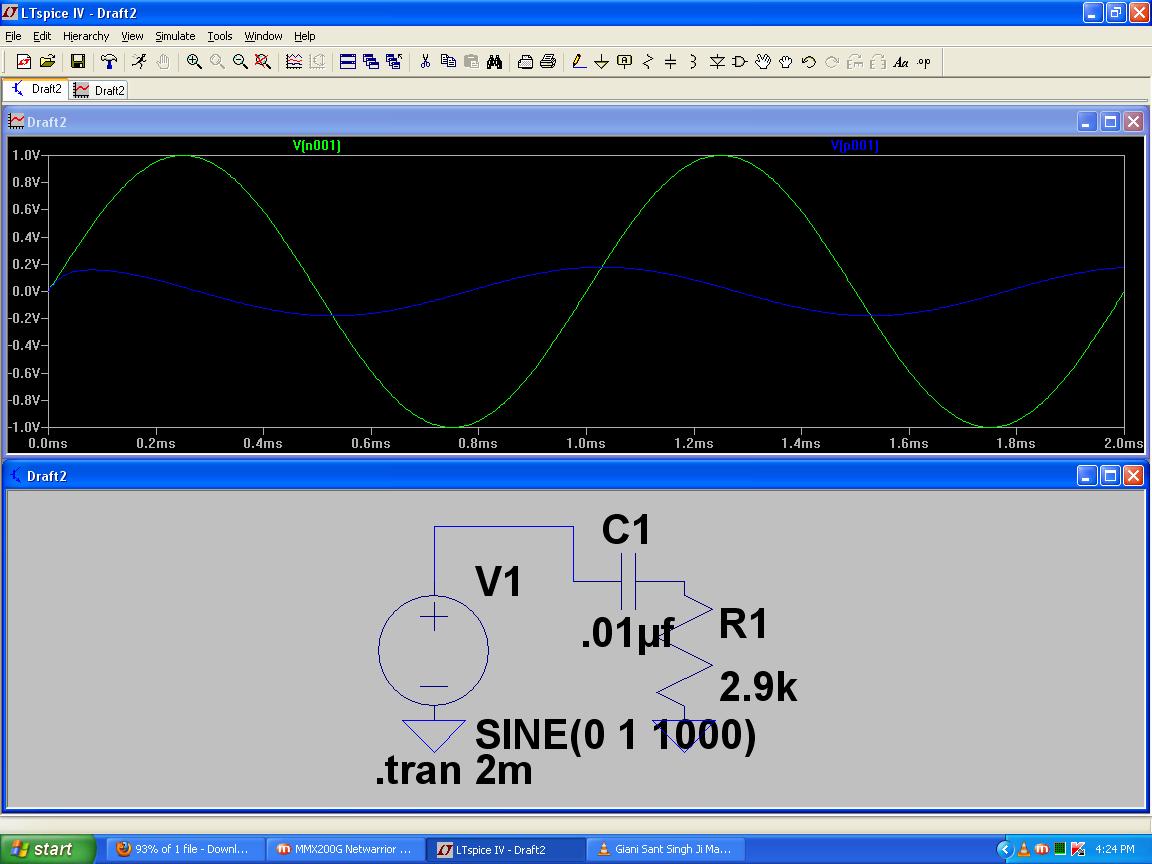The height and width of the screenshot is (864, 1152).
Task: Click the waveform plot Draft2 title bar
Action: coord(575,122)
